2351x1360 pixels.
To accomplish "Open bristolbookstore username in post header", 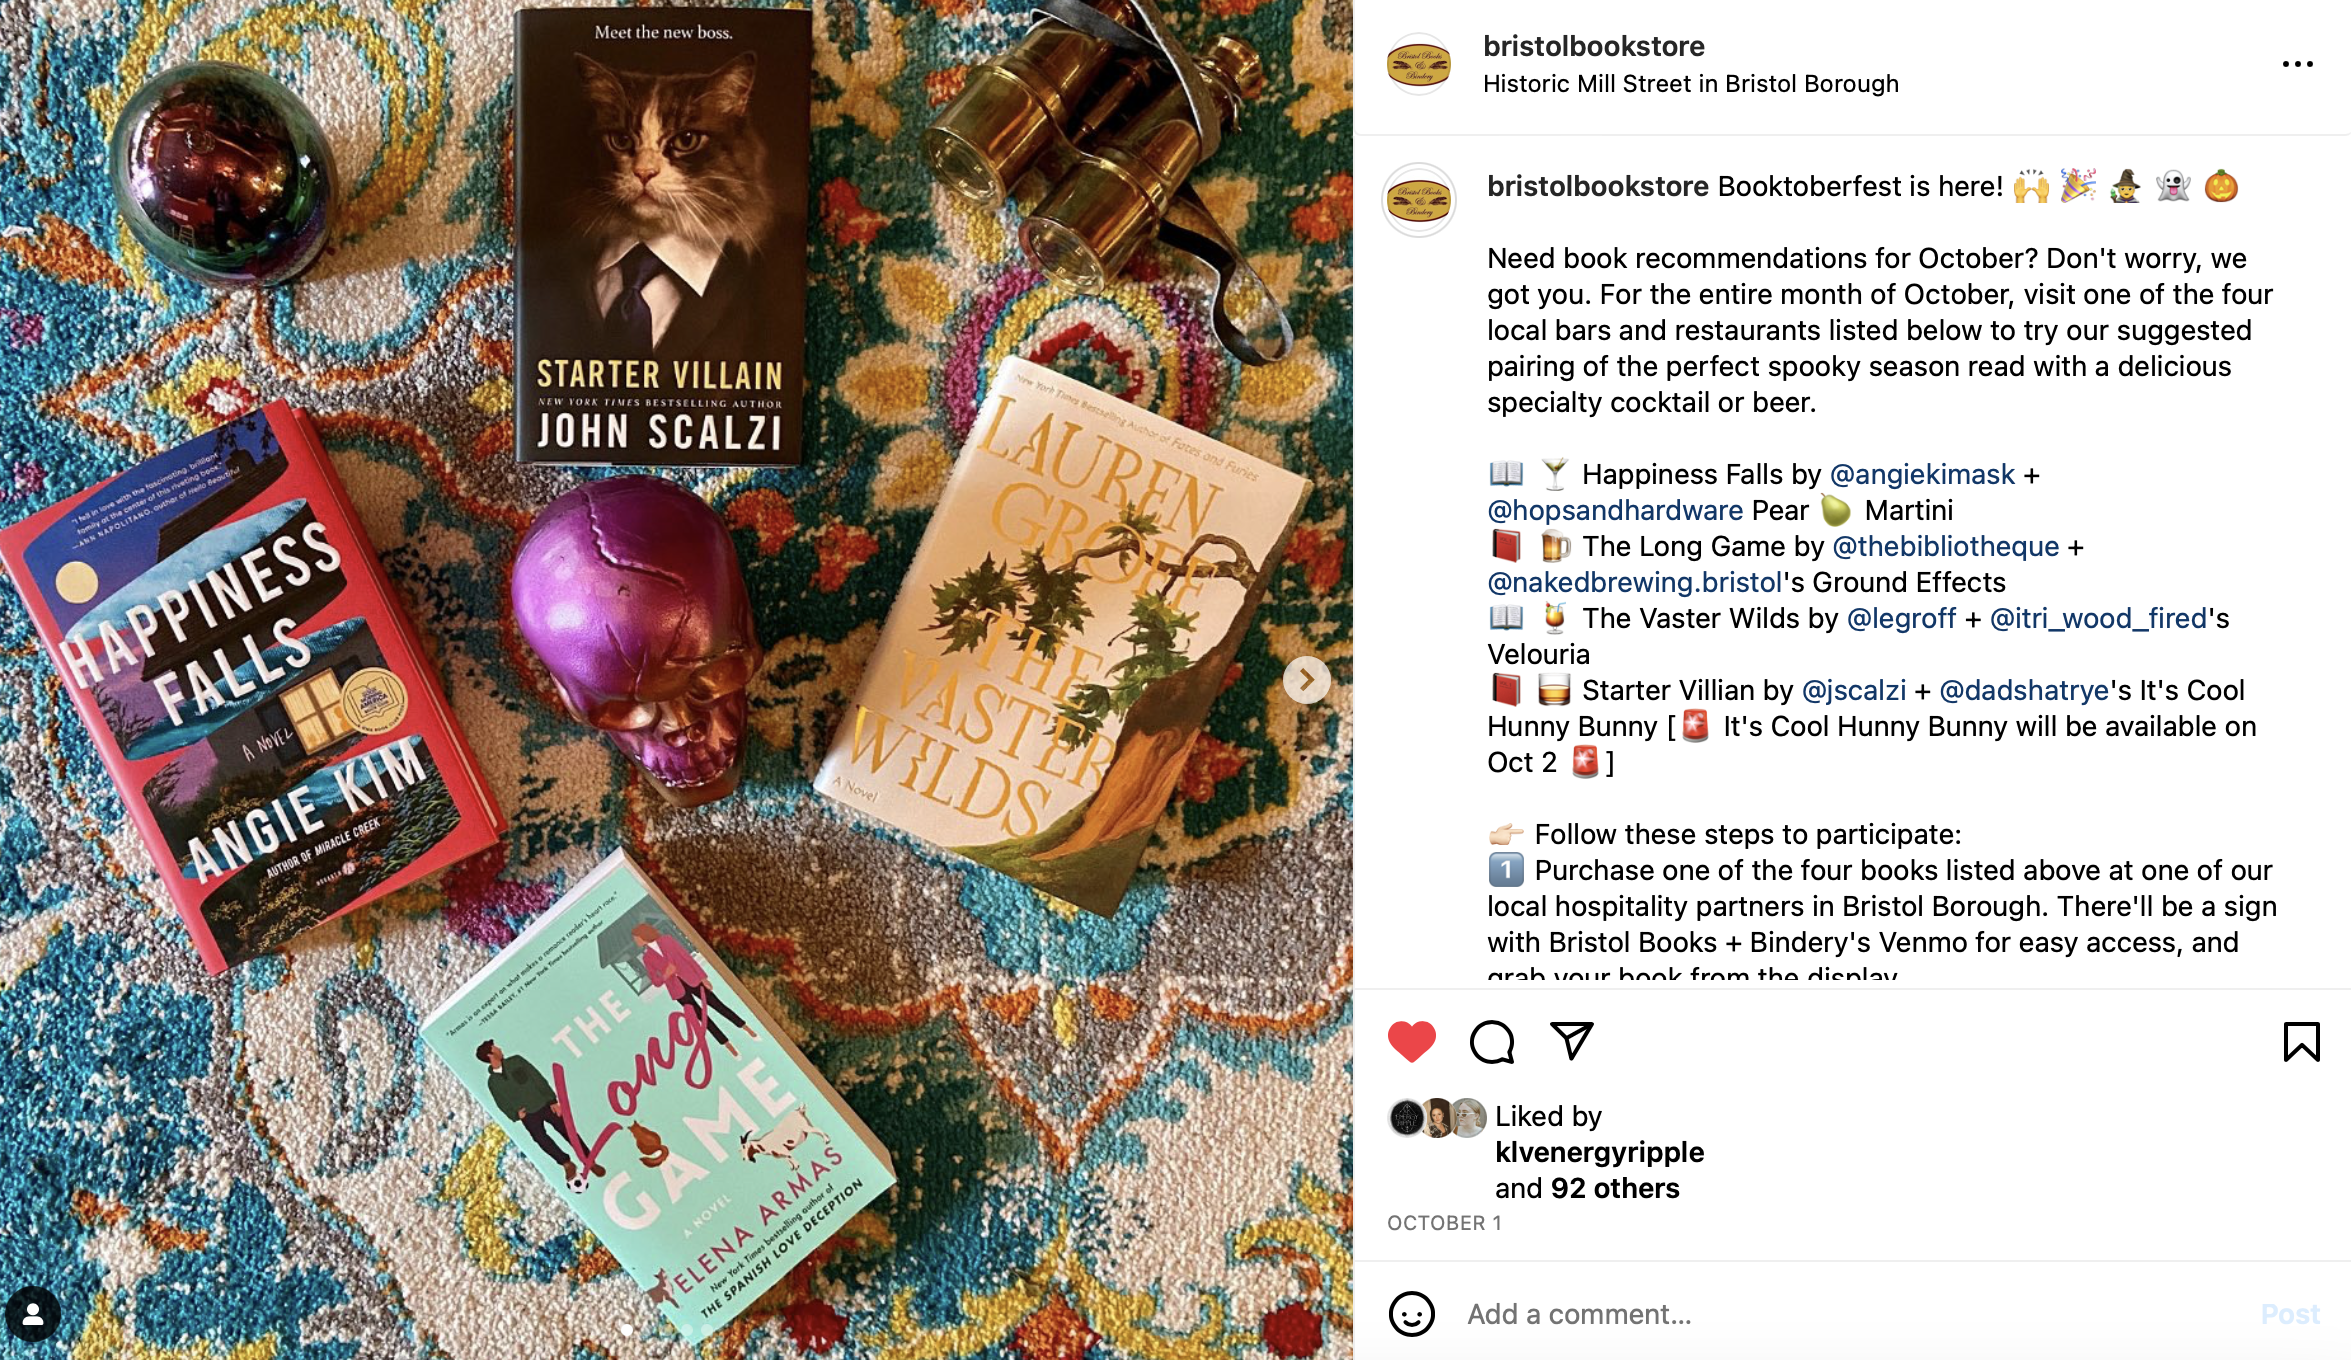I will pos(1593,46).
